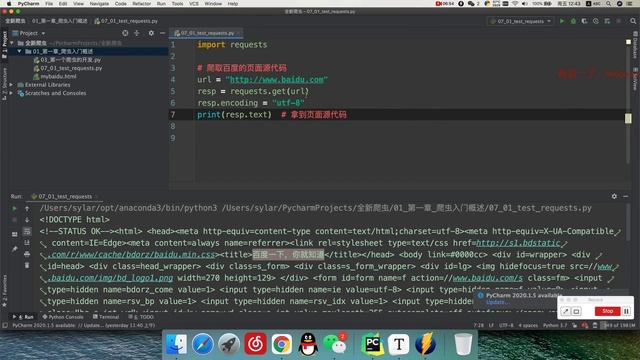
Task: Toggle the Favorites side tool button
Action: (4, 292)
